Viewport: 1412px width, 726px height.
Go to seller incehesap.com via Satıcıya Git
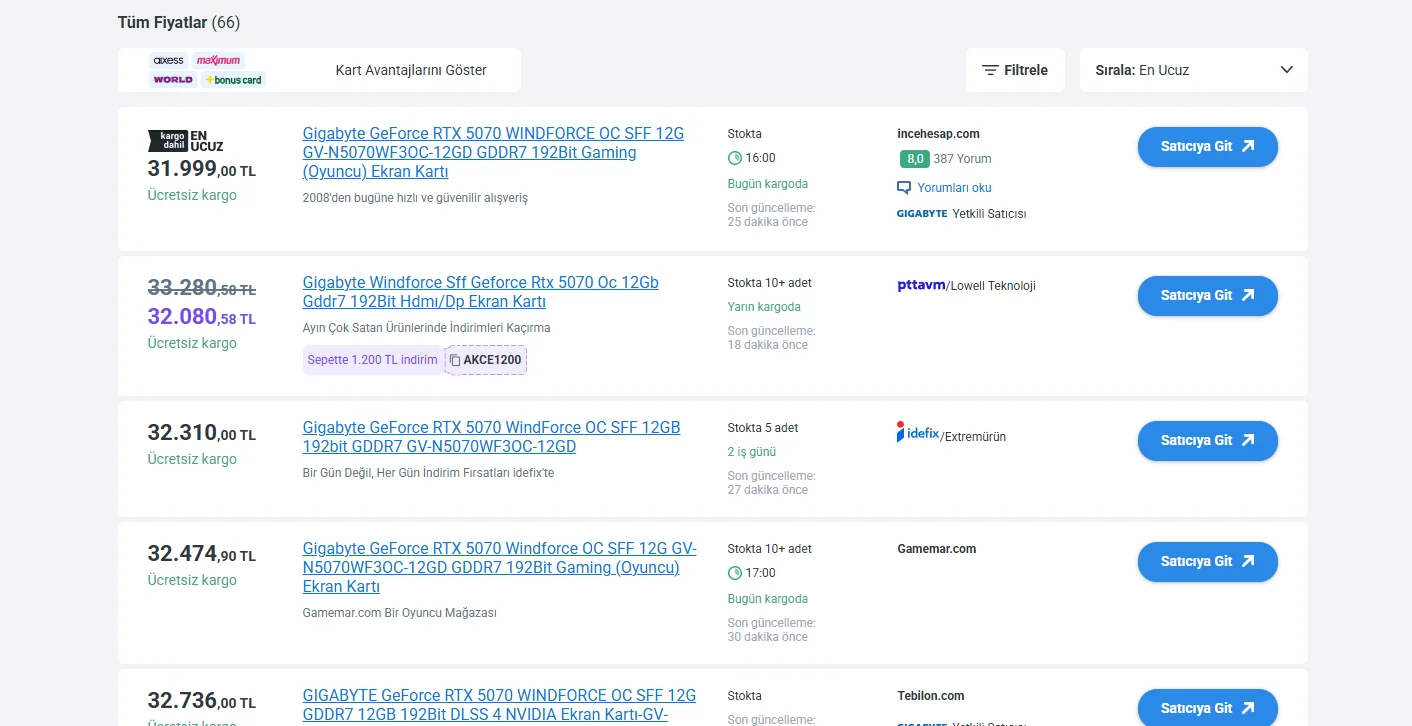coord(1207,146)
